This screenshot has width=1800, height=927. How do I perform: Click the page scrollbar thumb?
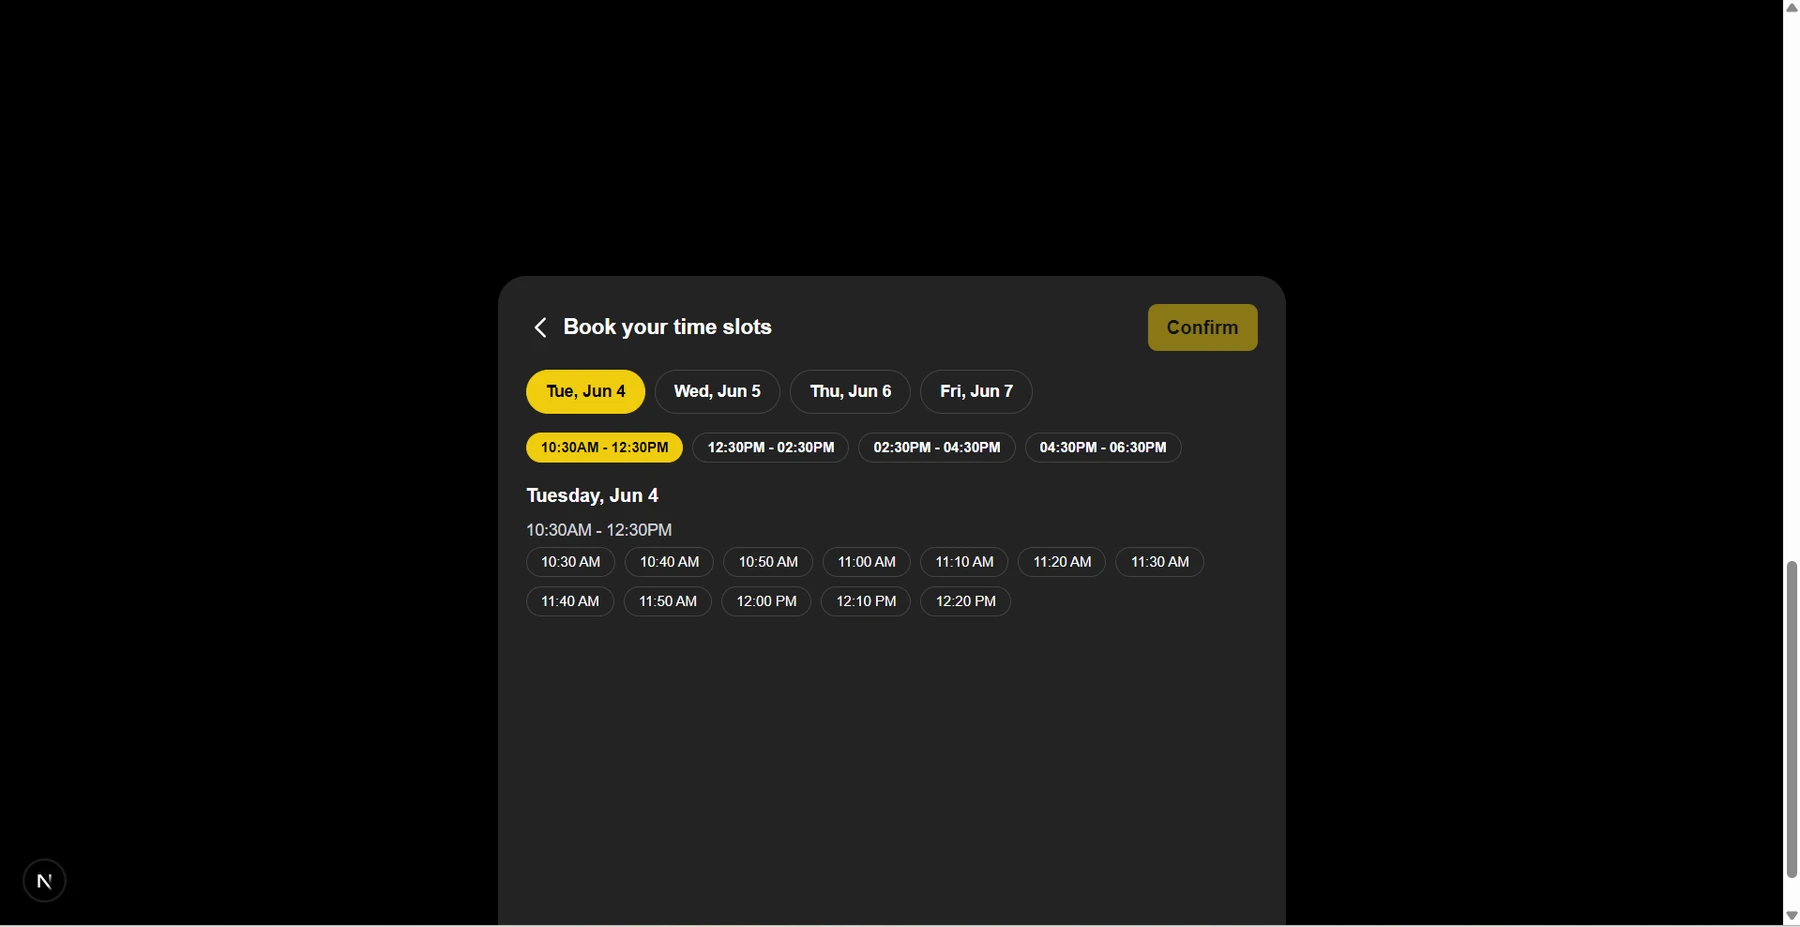[1791, 720]
